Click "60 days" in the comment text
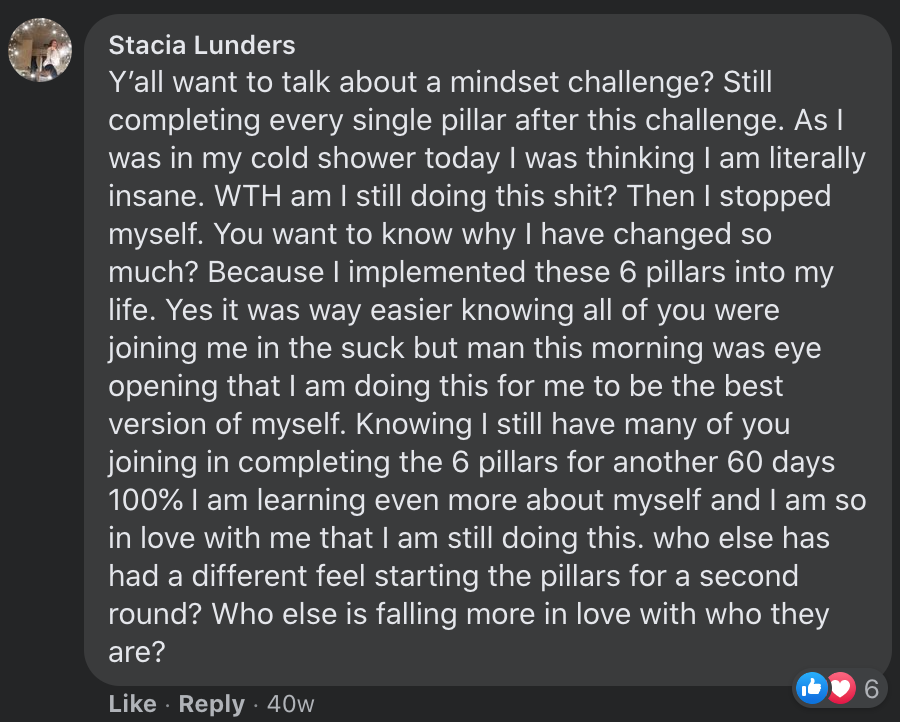900x722 pixels. 781,462
